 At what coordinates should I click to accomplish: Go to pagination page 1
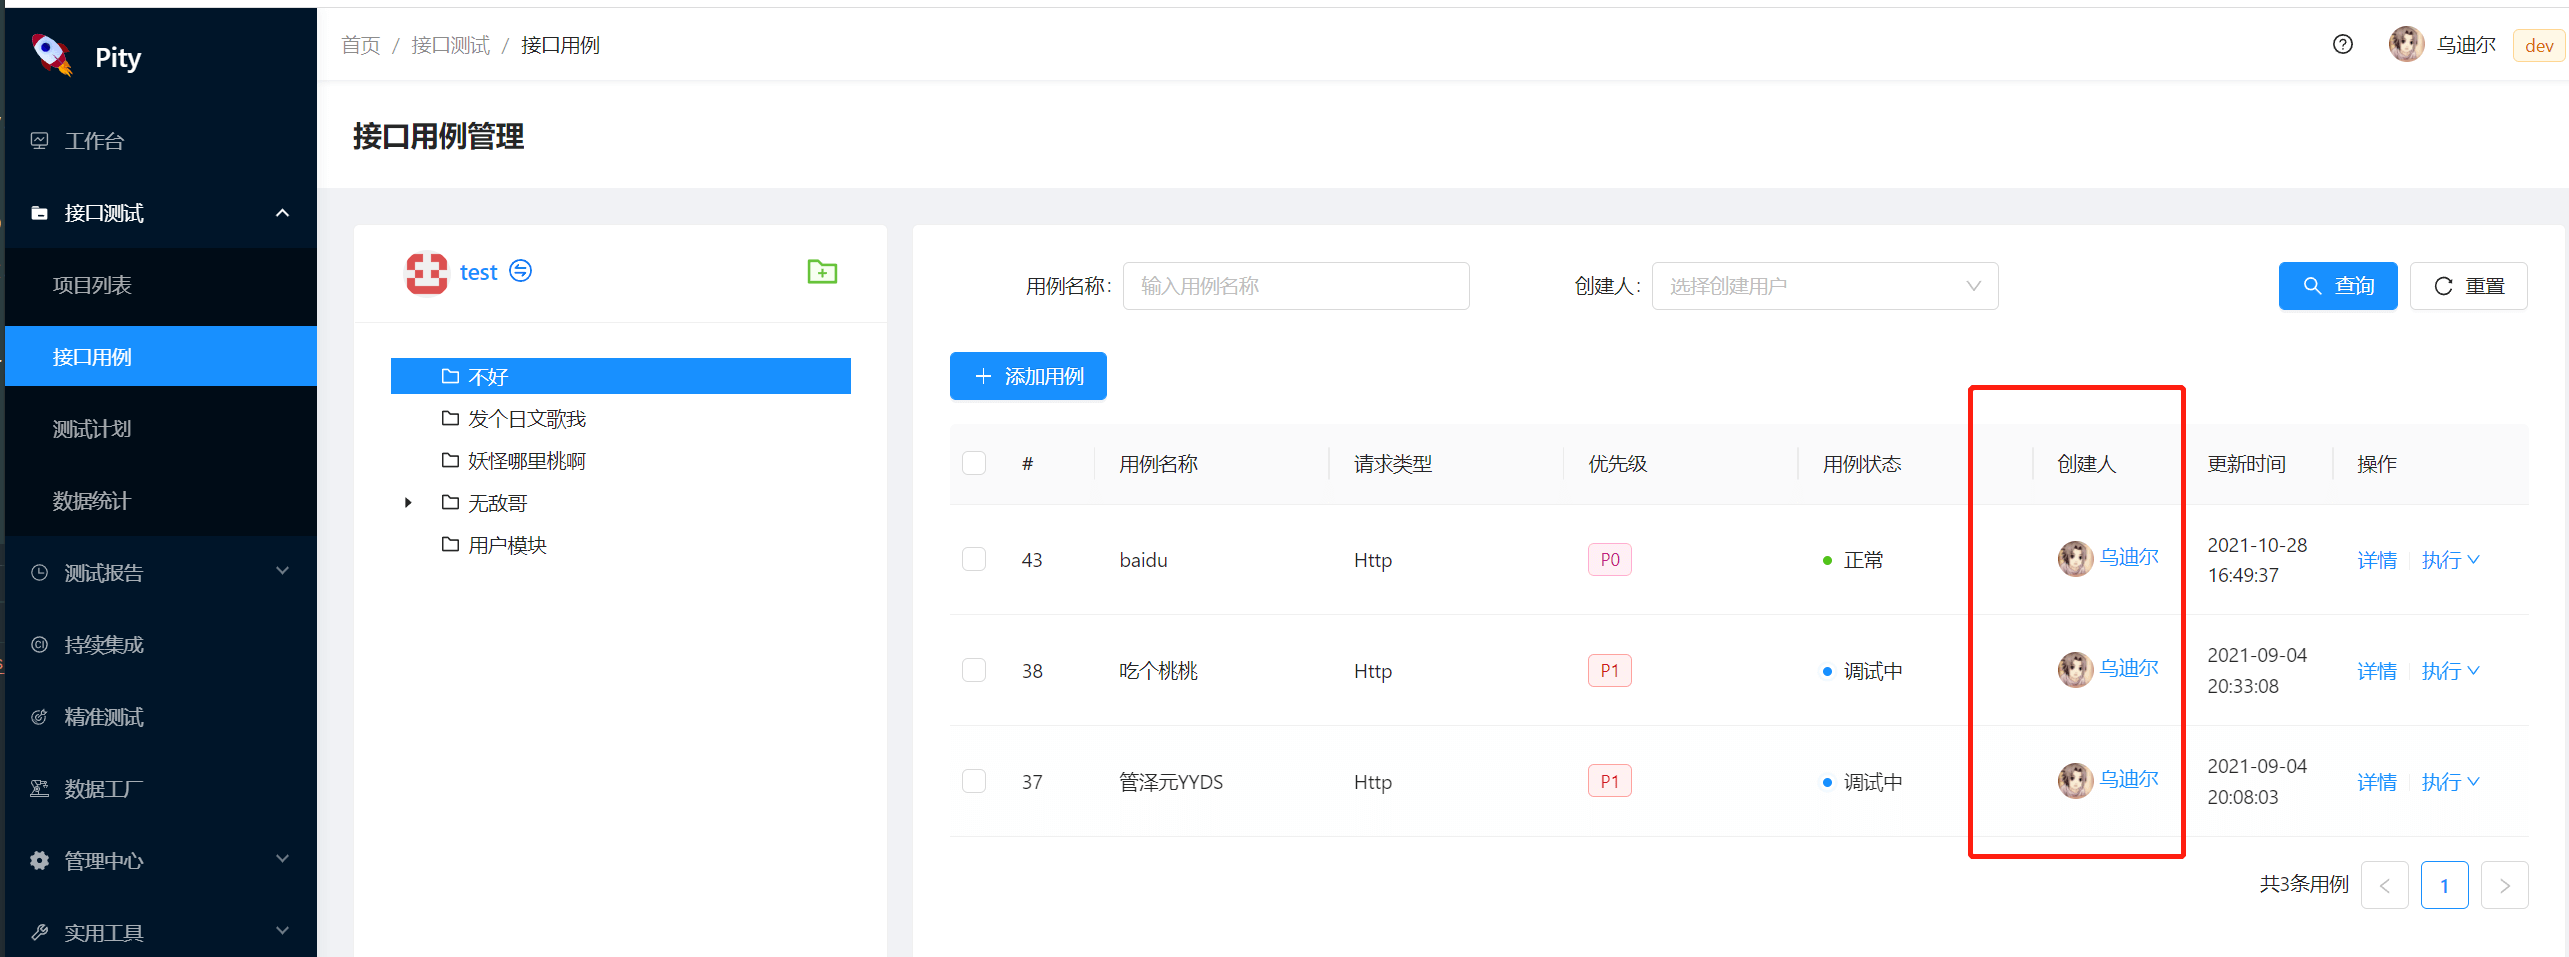[2444, 885]
